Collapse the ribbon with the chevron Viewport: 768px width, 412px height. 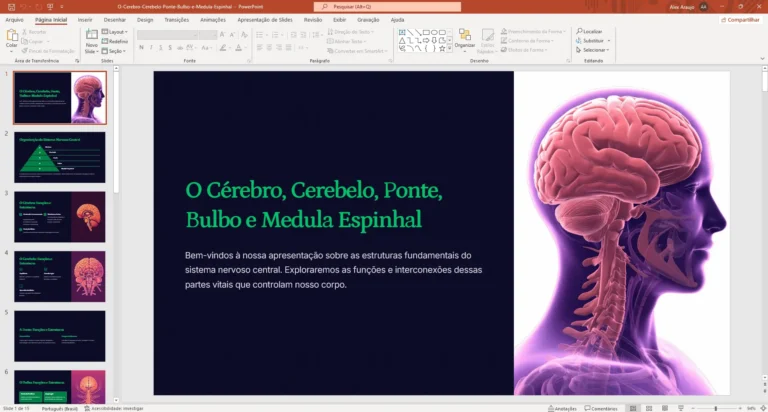[x=762, y=59]
